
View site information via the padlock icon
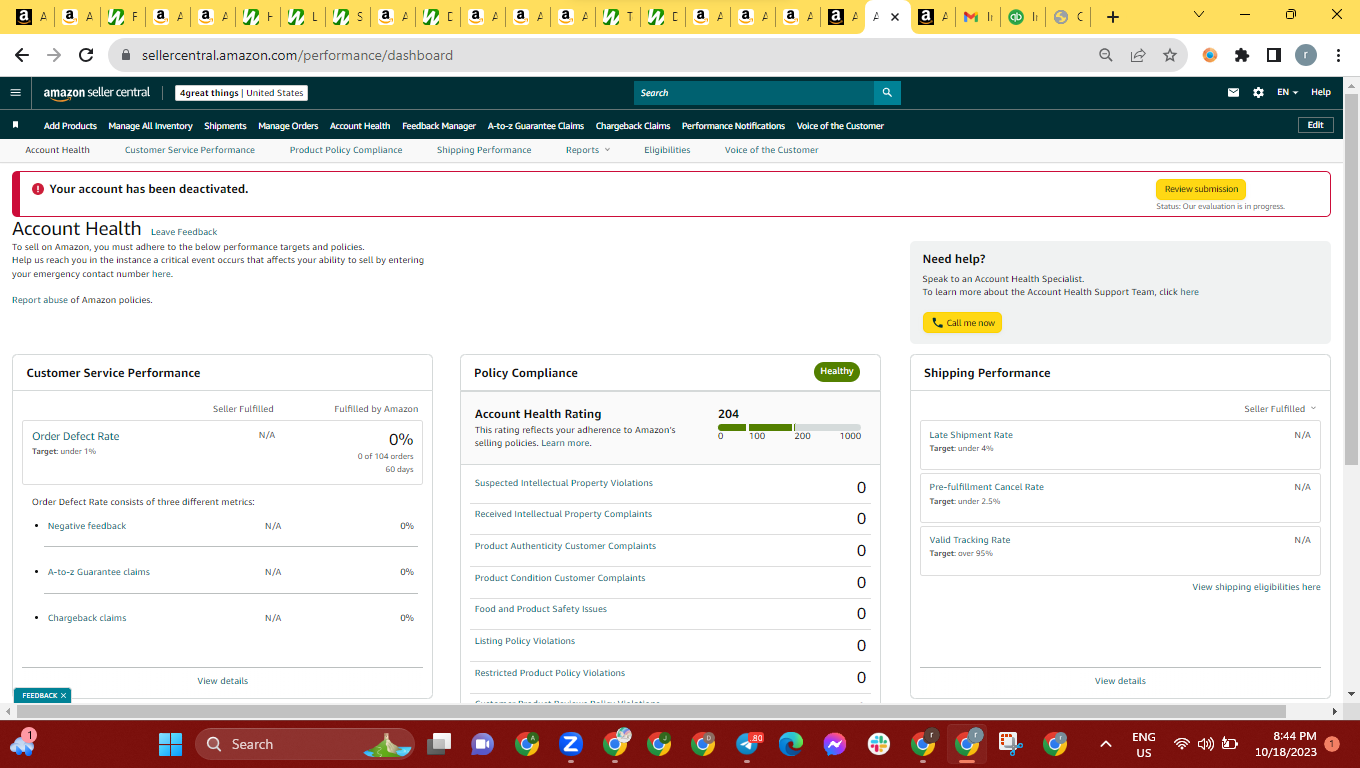coord(126,55)
